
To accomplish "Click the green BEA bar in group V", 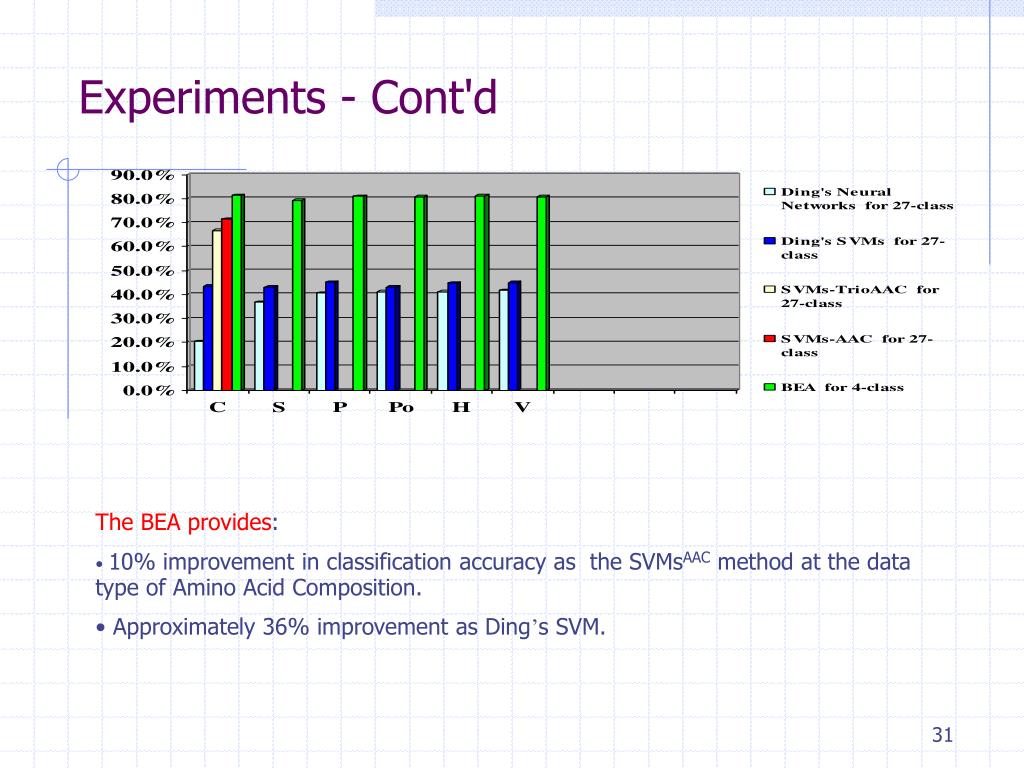I will coord(543,293).
